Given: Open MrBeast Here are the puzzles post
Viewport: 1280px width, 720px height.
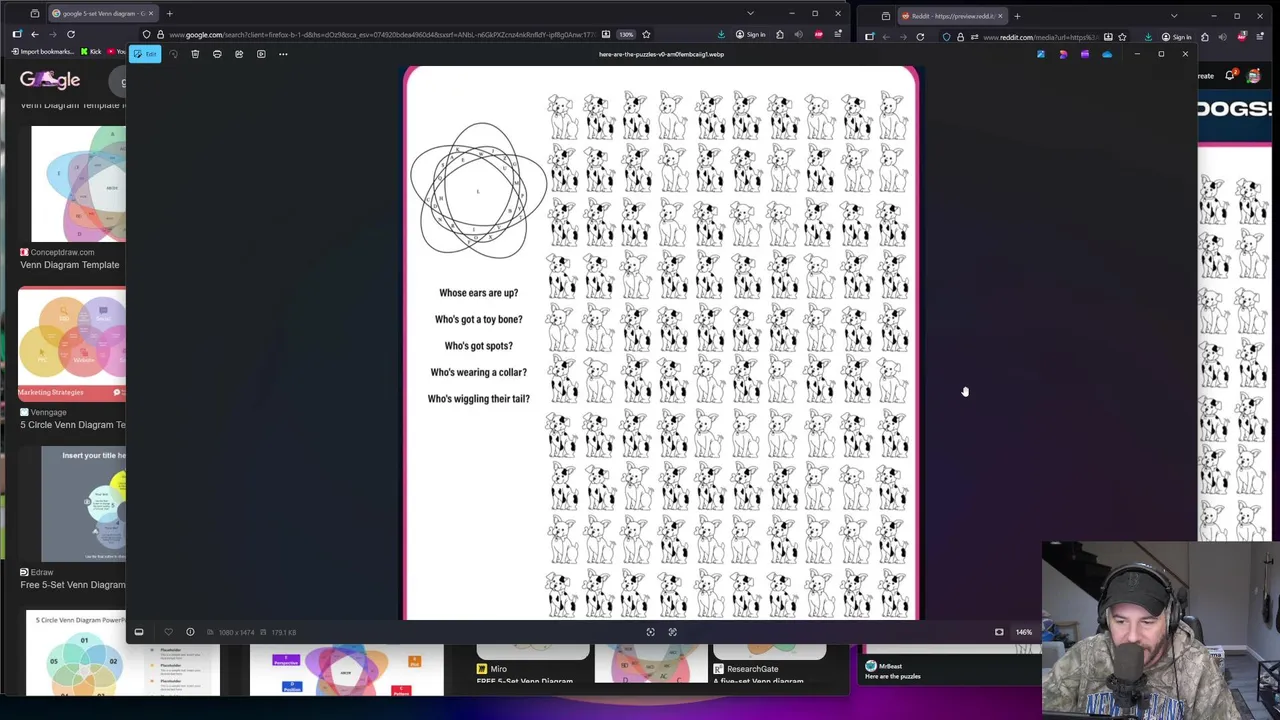Looking at the screenshot, I should pyautogui.click(x=892, y=676).
